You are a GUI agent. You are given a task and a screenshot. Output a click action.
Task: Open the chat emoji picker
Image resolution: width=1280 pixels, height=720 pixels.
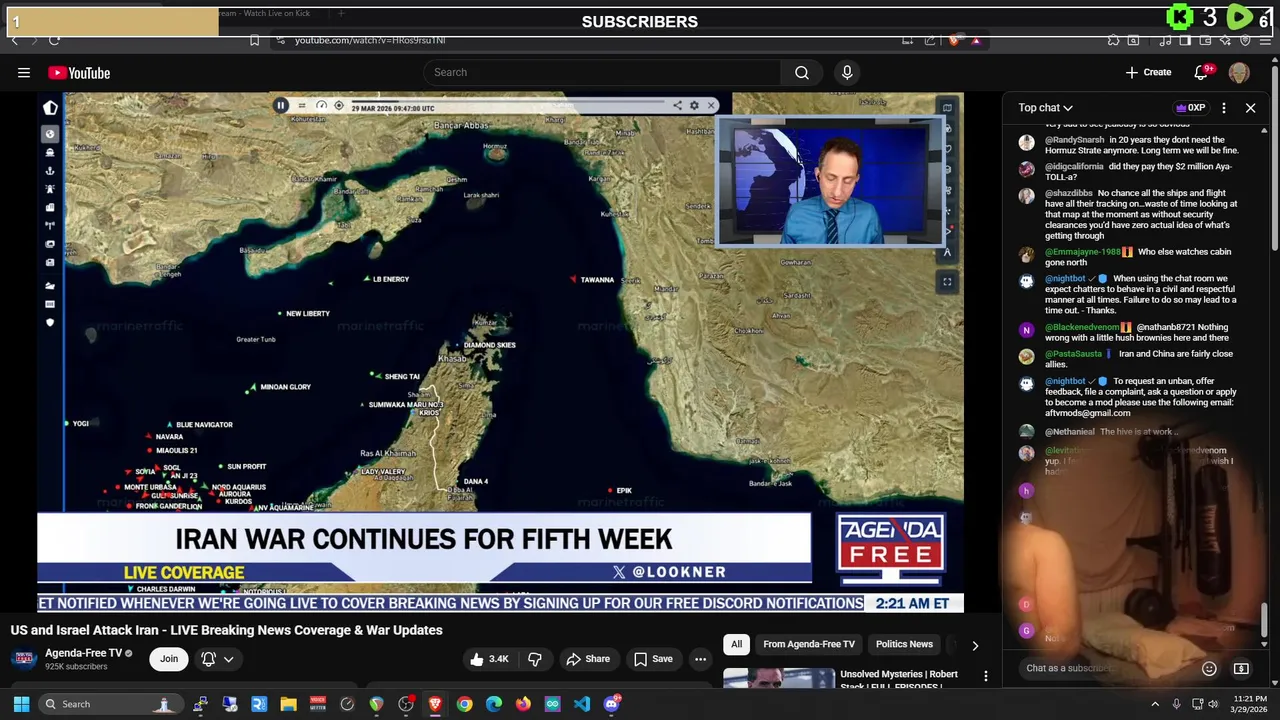pyautogui.click(x=1209, y=668)
